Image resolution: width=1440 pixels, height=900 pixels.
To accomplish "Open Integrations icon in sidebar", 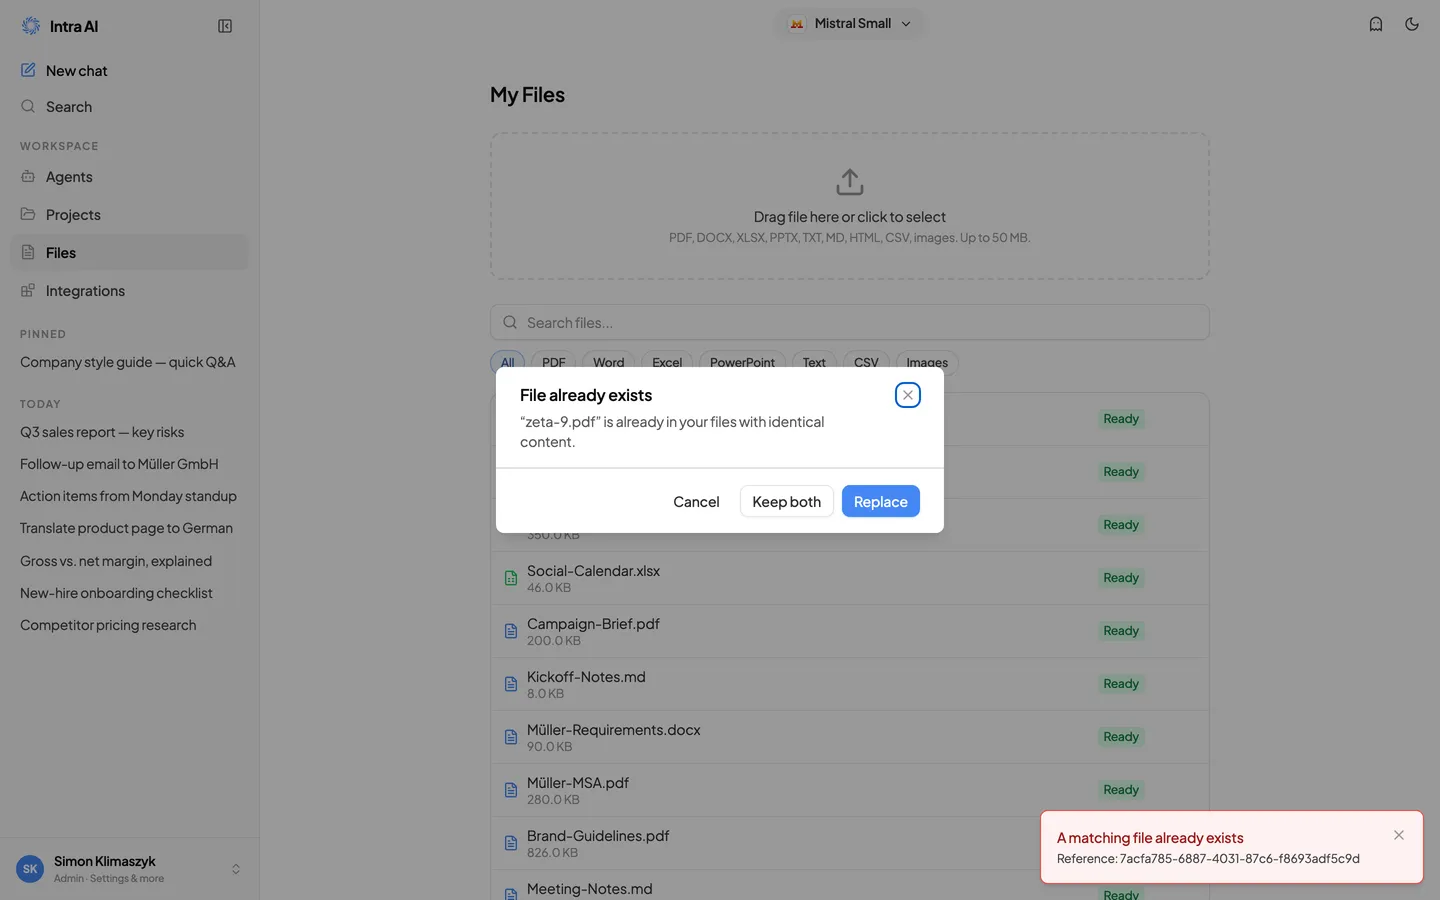I will [28, 290].
